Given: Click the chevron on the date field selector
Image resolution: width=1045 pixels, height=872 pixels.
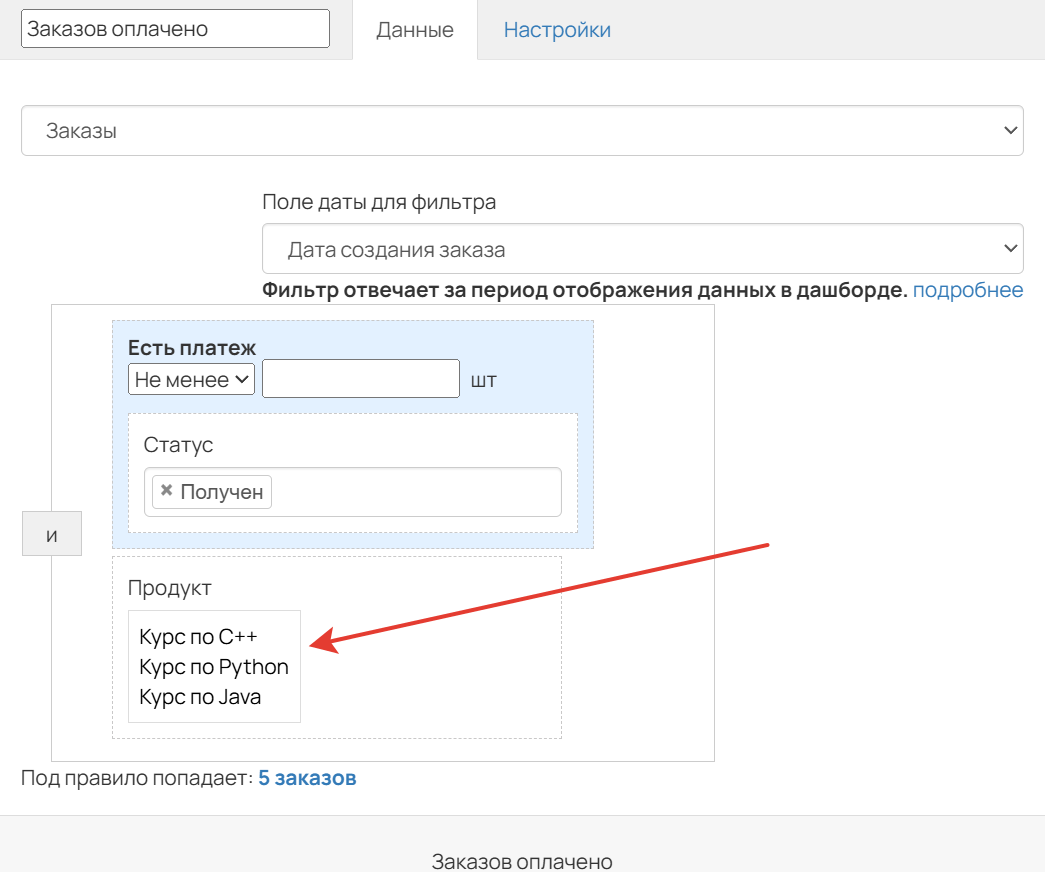Looking at the screenshot, I should pos(1011,248).
